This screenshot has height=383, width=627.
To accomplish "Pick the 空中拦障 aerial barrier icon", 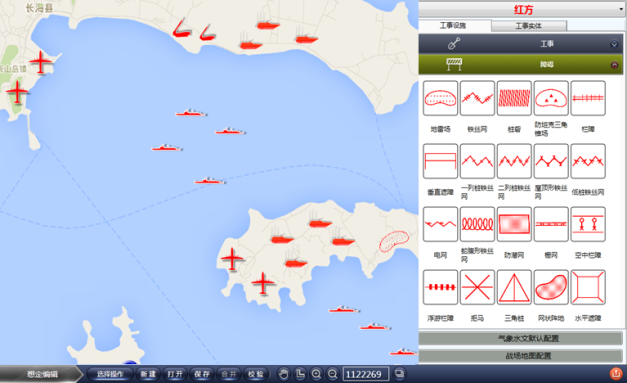I will click(x=588, y=224).
